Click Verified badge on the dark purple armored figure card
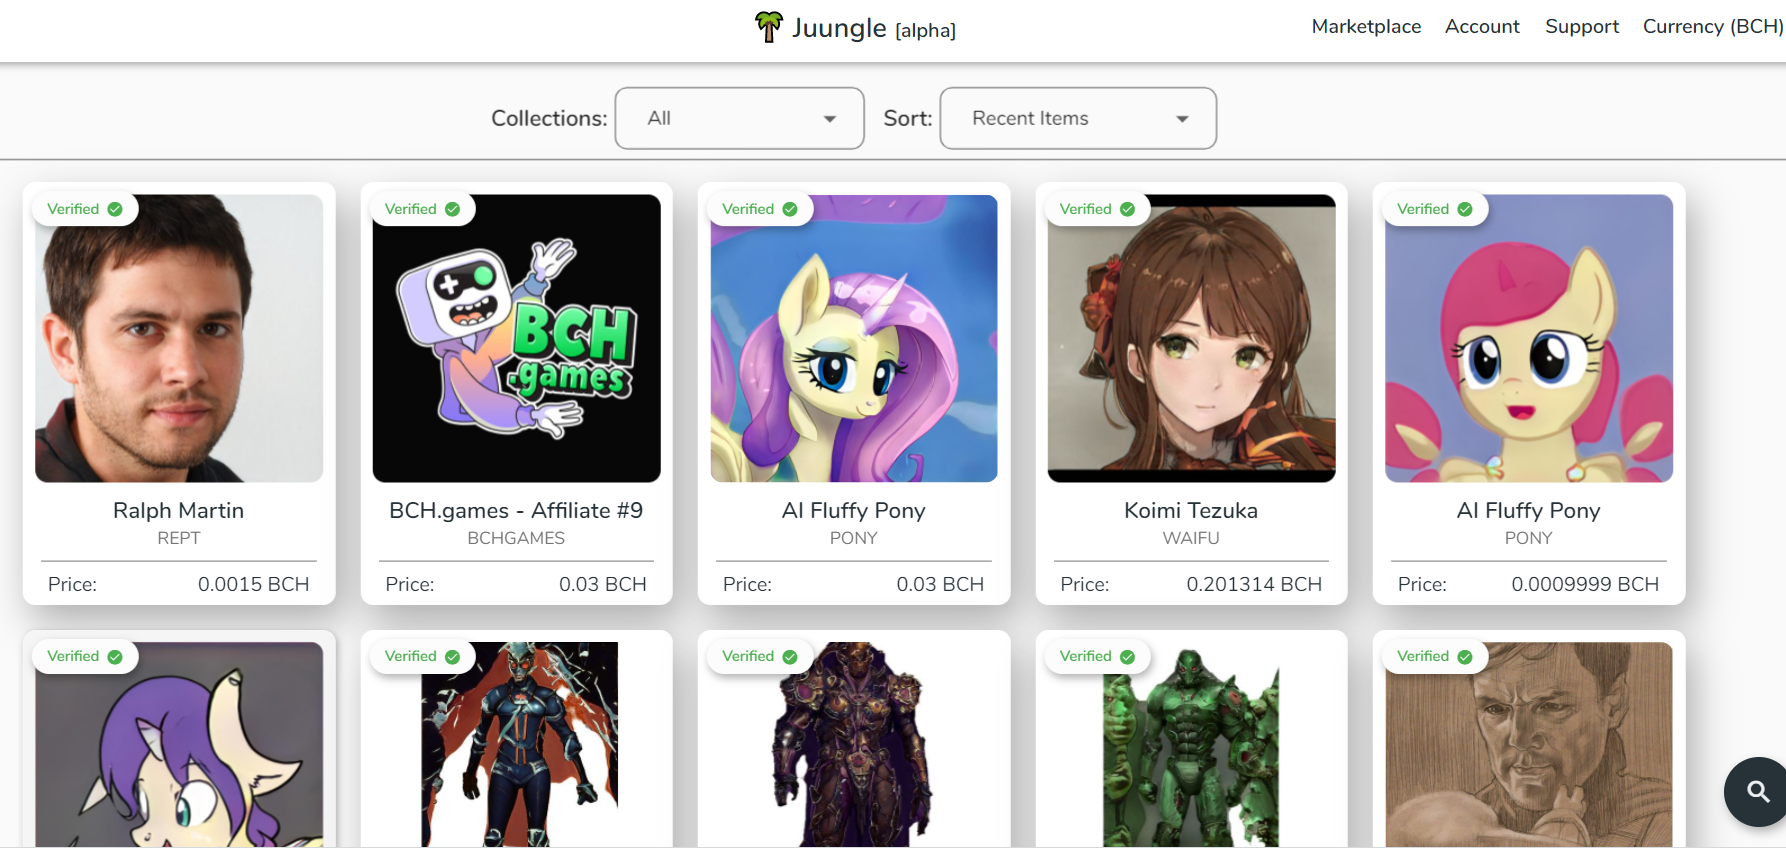This screenshot has width=1786, height=848. coord(760,656)
